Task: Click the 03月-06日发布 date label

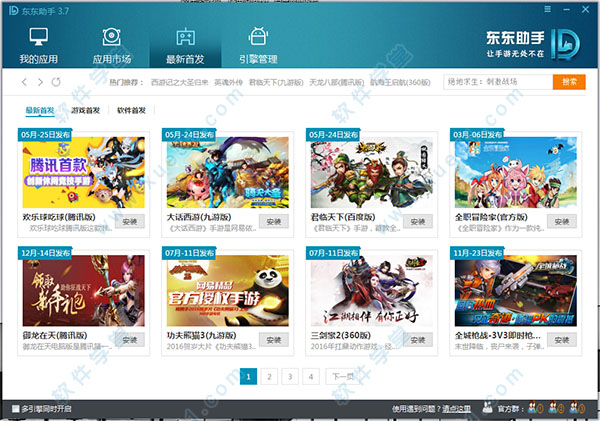Action: coord(477,135)
